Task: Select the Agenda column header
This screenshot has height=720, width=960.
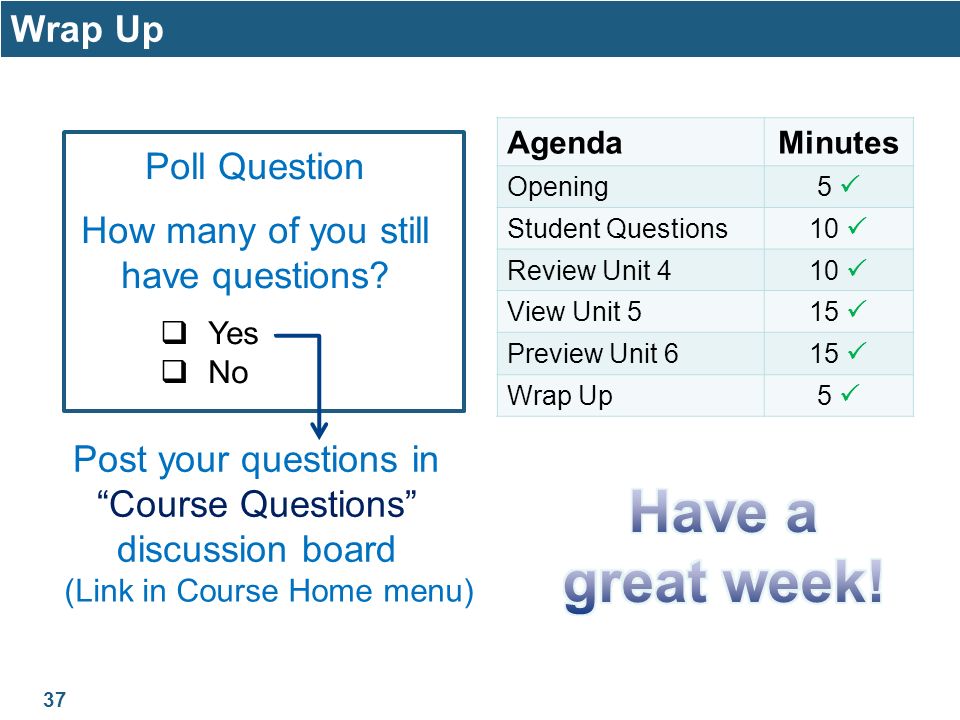Action: pyautogui.click(x=564, y=143)
